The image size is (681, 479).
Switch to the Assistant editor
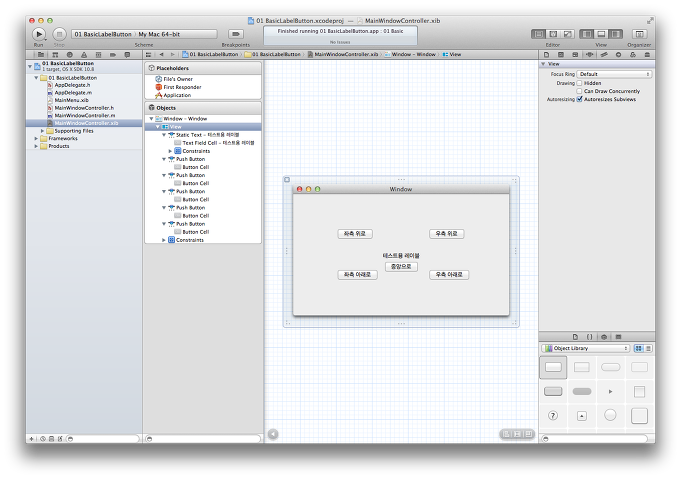tap(553, 34)
